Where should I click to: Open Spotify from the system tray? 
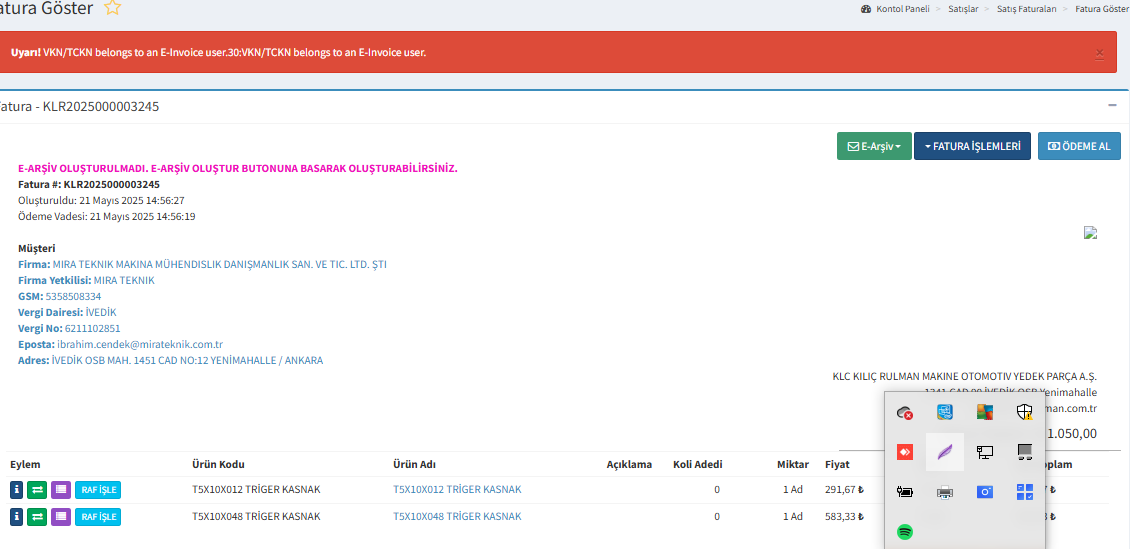coord(905,532)
